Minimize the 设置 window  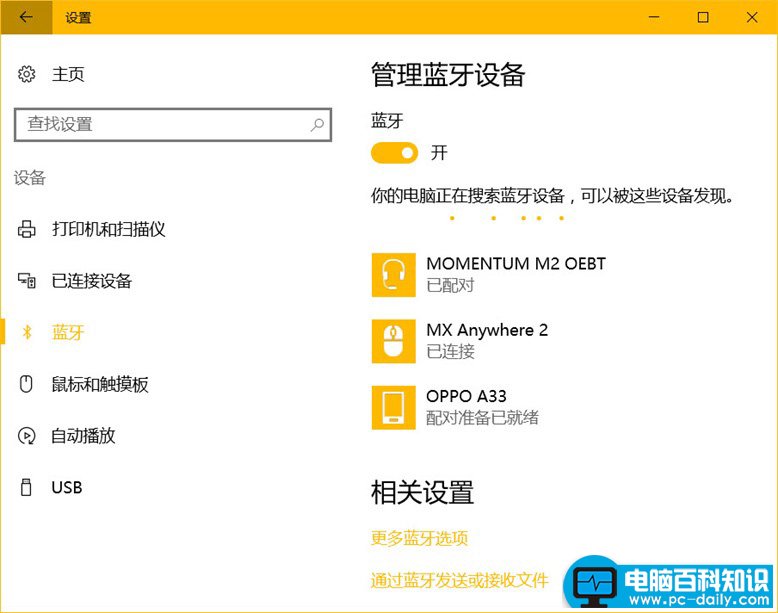654,17
